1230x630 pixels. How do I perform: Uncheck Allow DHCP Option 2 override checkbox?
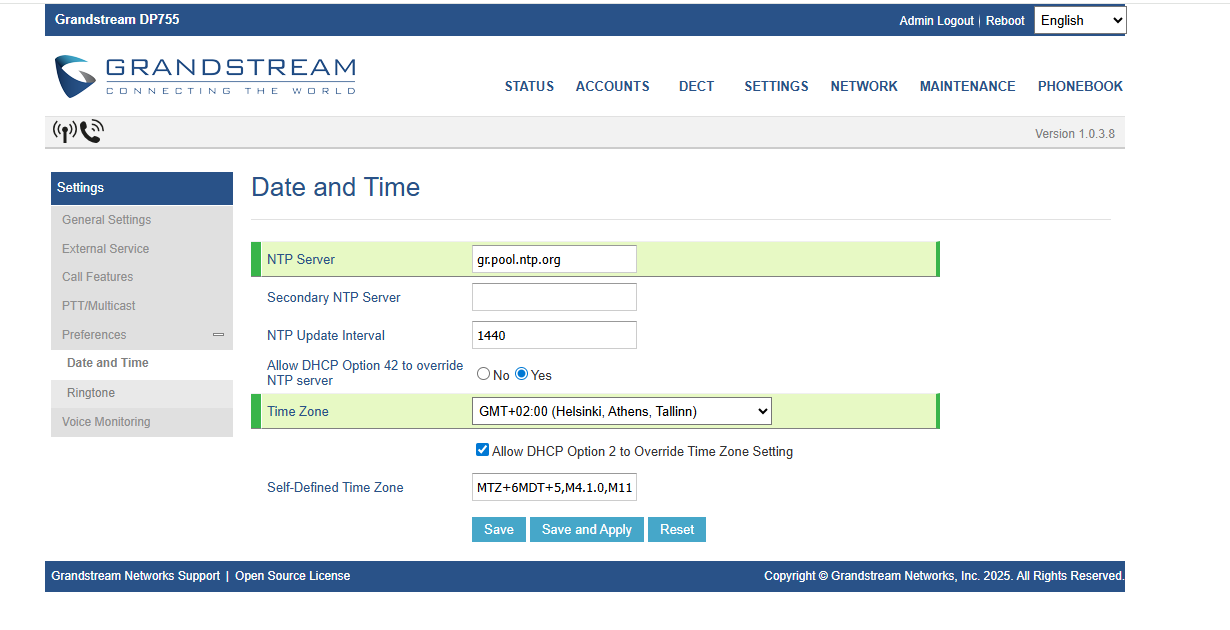(x=483, y=451)
